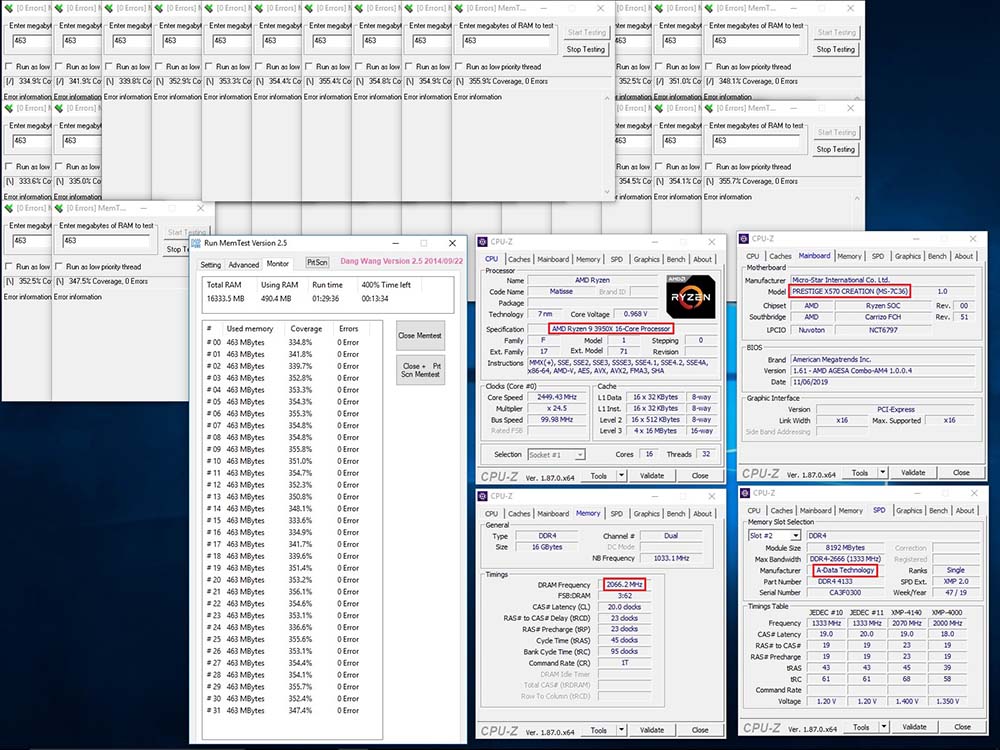
Task: Click the CPU-Z icon in the CPU tab window title bar
Action: click(x=484, y=242)
